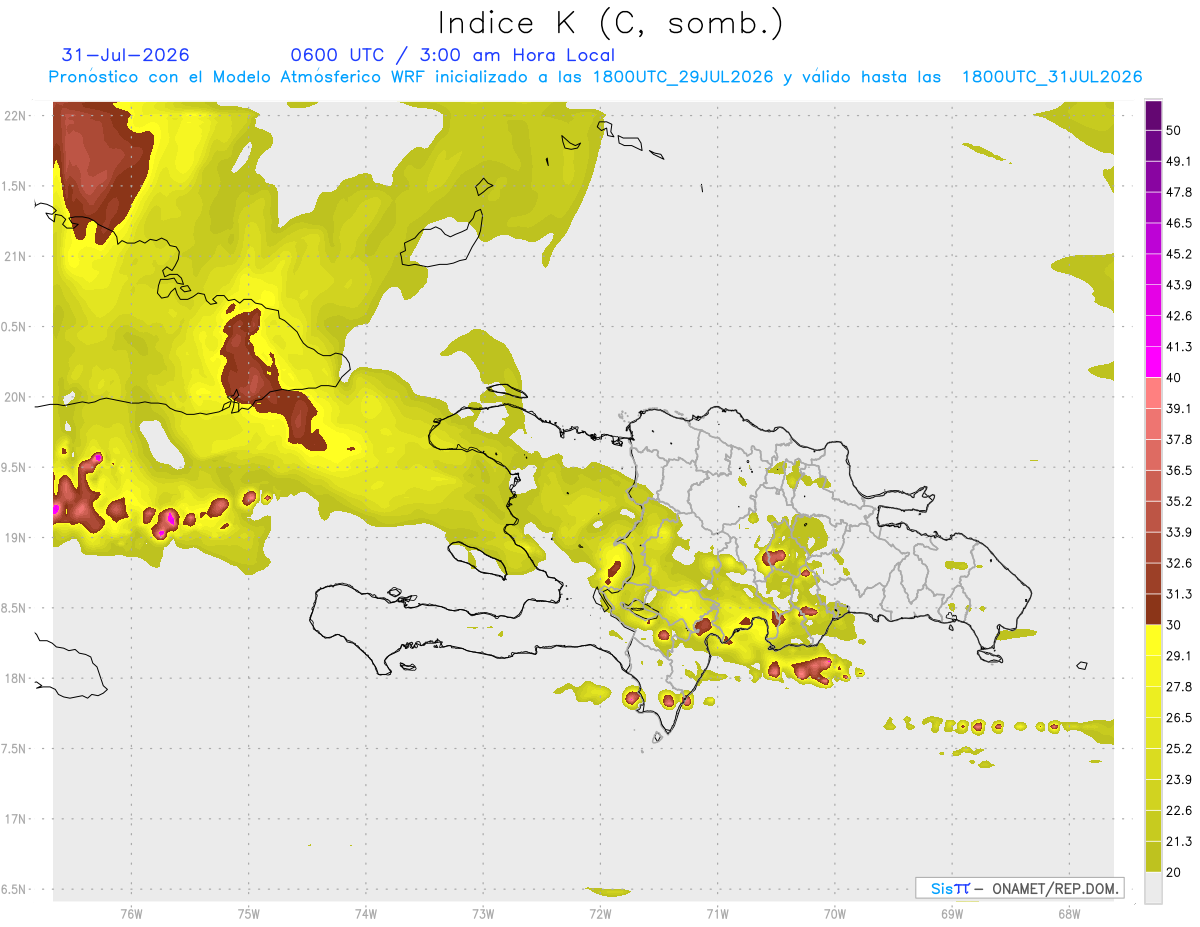Viewport: 1200px width, 927px height.
Task: Click the '45.2' color bar value
Action: 1179,254
